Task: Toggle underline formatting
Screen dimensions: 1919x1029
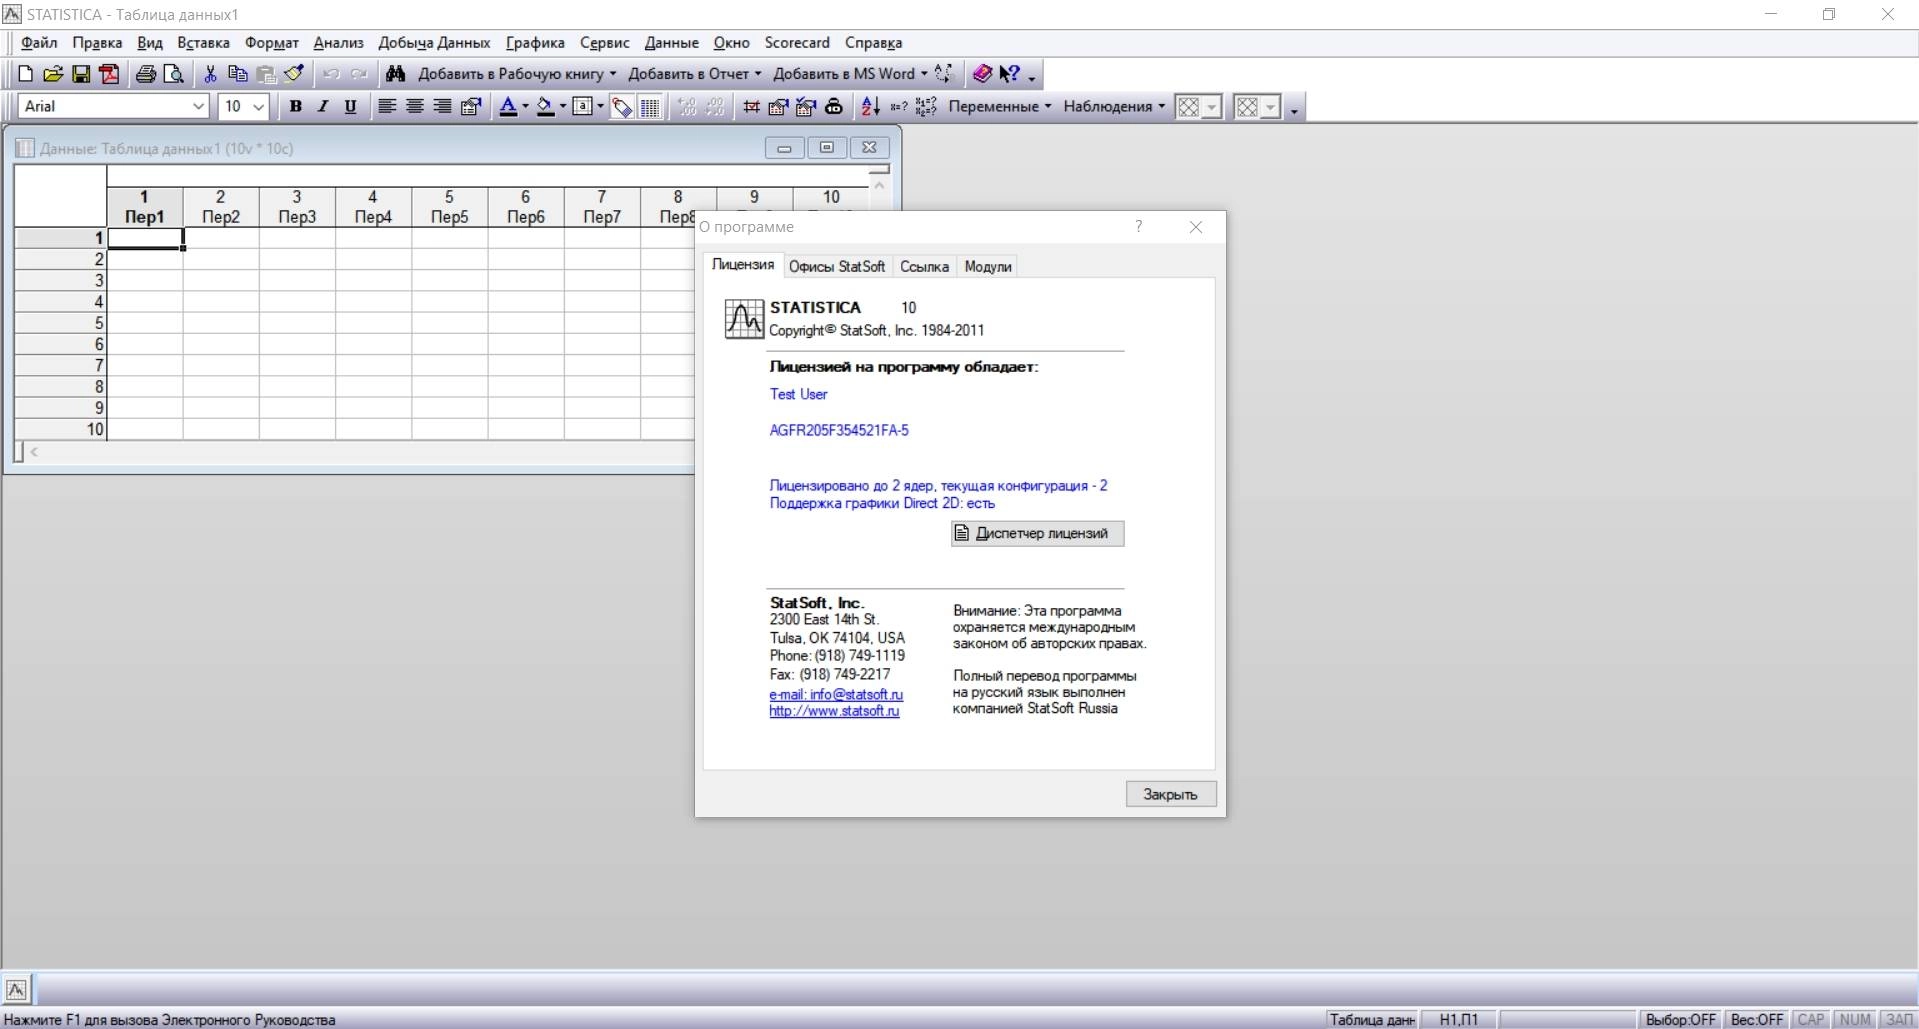Action: coord(350,106)
